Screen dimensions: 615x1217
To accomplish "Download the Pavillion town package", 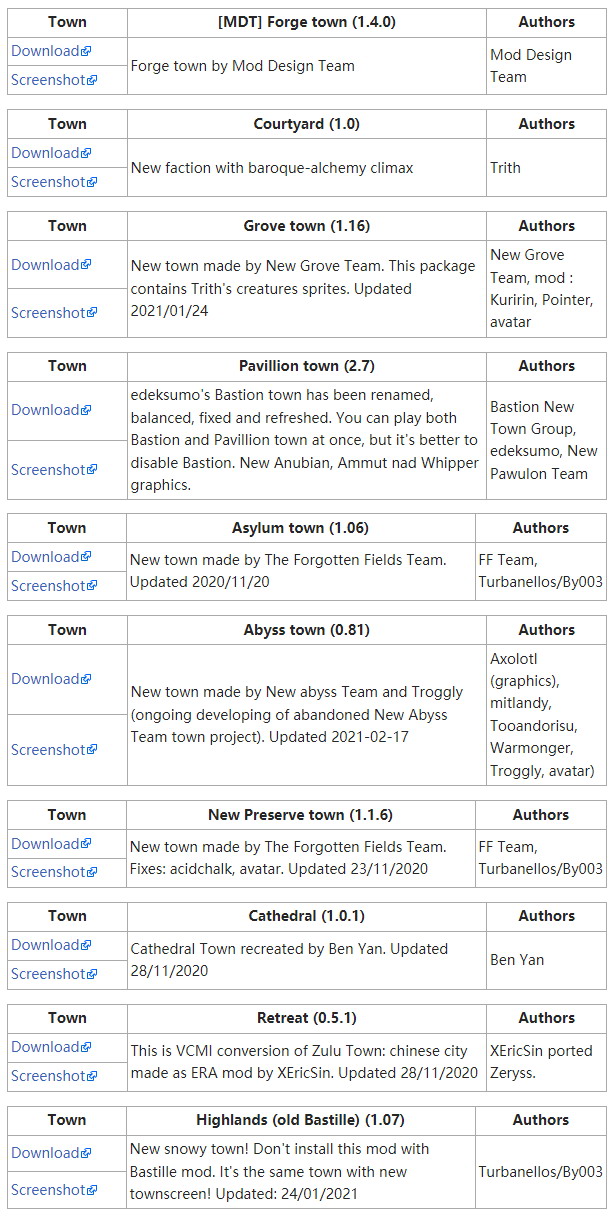I will pos(45,410).
